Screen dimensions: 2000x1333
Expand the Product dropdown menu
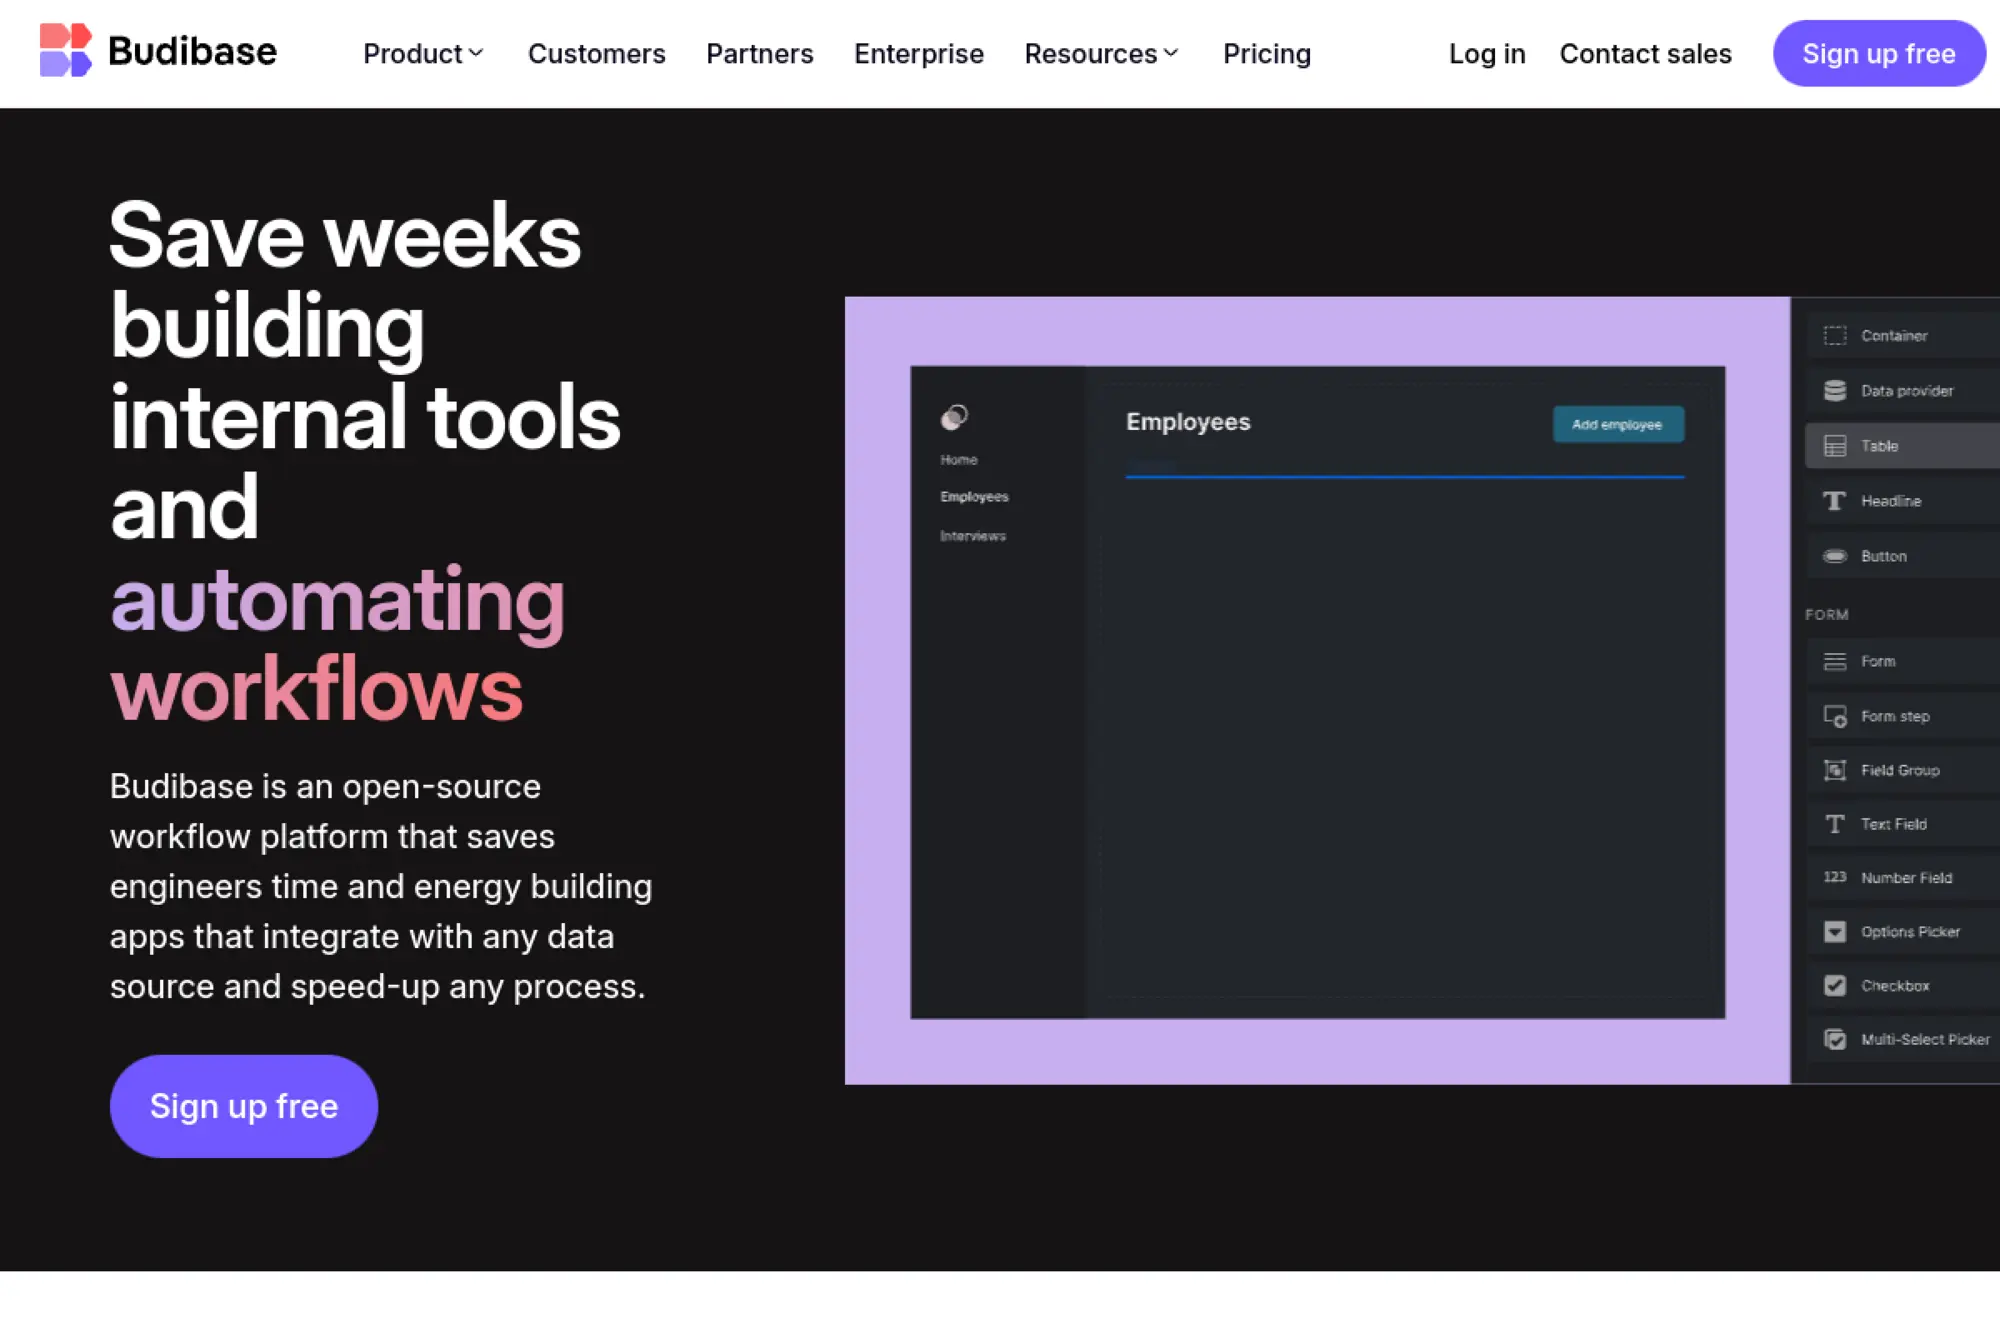click(423, 54)
